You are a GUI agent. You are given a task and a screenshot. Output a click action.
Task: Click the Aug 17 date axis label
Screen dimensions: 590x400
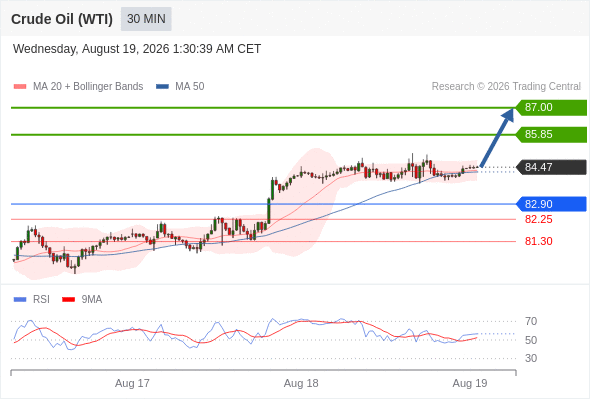click(x=132, y=383)
